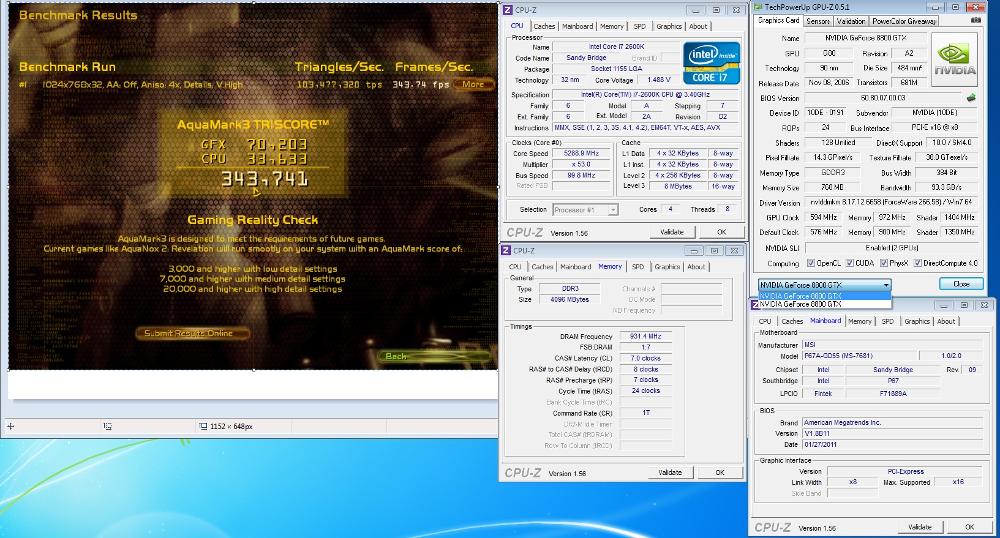Open SPD tab in the CPU-Z Mainboard window
1000x538 pixels.
click(x=888, y=321)
